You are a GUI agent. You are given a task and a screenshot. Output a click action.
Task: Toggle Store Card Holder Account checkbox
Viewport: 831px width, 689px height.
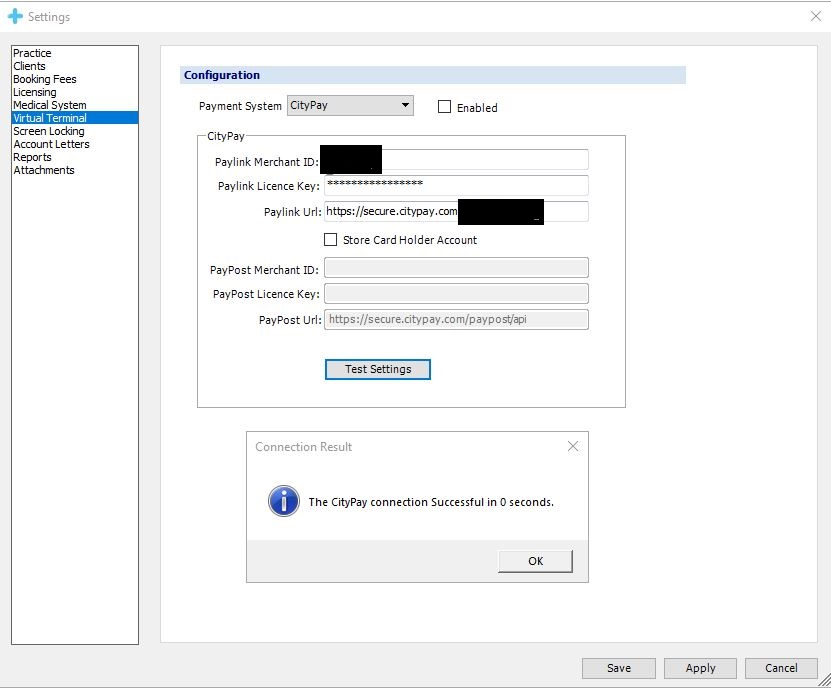click(x=331, y=240)
